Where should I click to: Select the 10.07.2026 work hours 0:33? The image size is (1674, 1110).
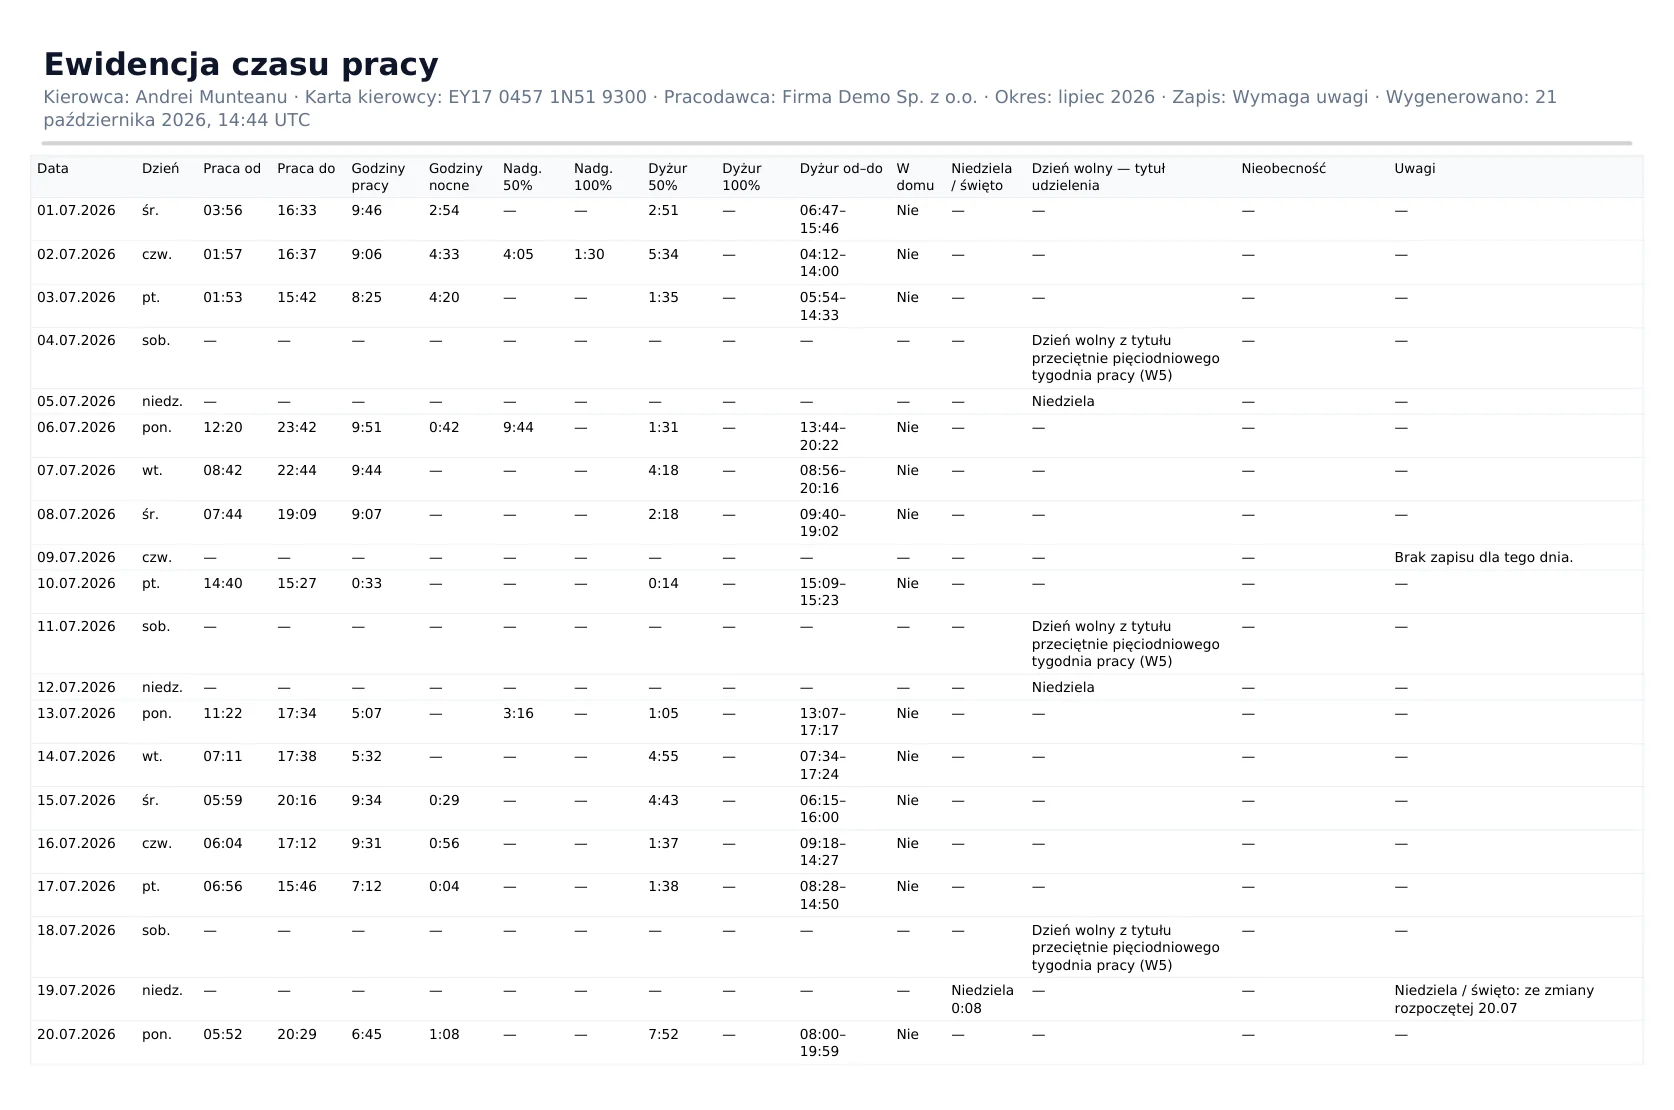click(367, 584)
